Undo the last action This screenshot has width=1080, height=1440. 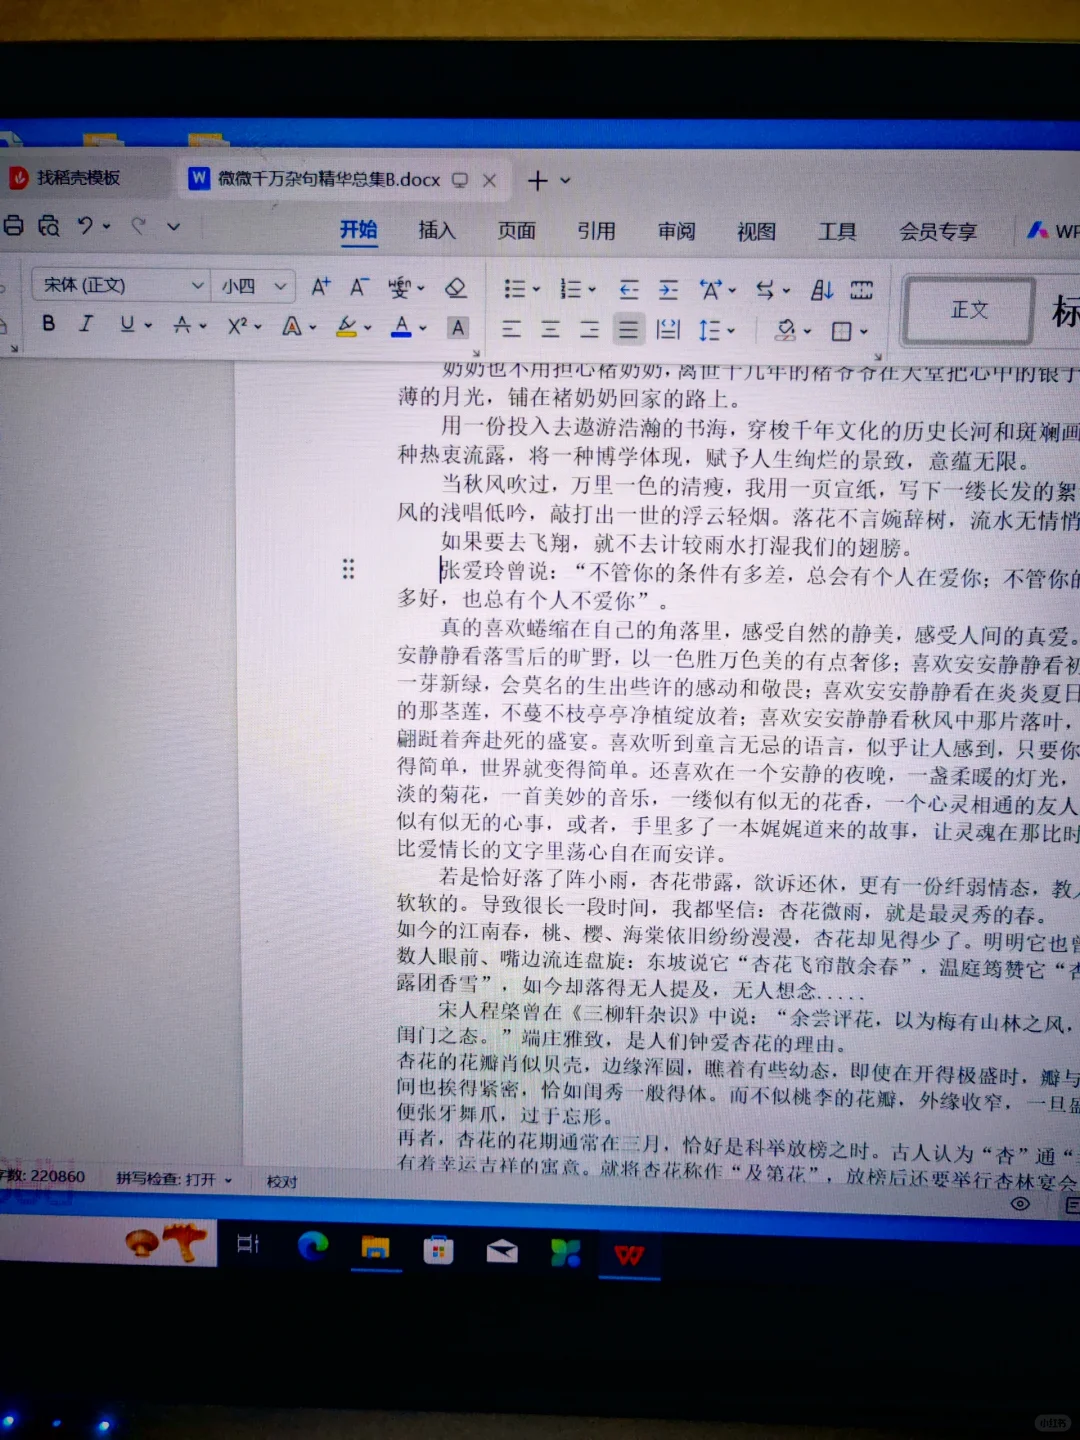coord(85,226)
